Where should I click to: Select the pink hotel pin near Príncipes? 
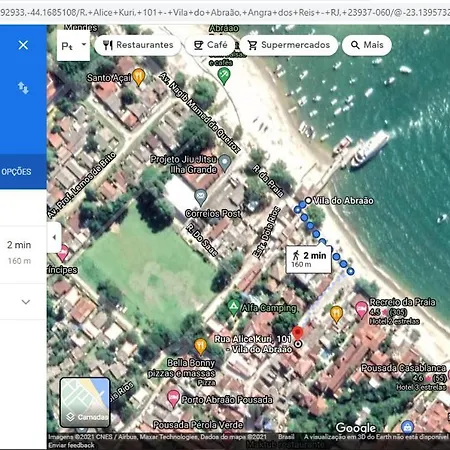tap(63, 254)
